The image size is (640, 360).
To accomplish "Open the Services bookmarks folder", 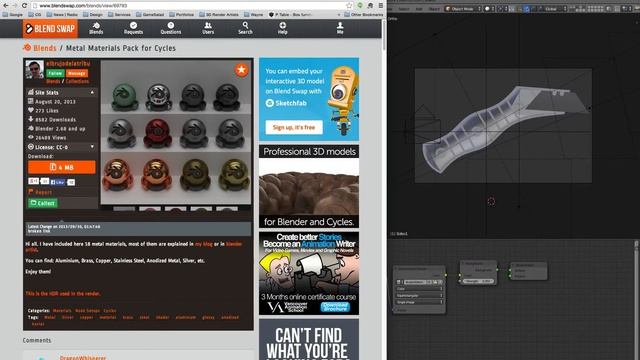I will (x=119, y=14).
